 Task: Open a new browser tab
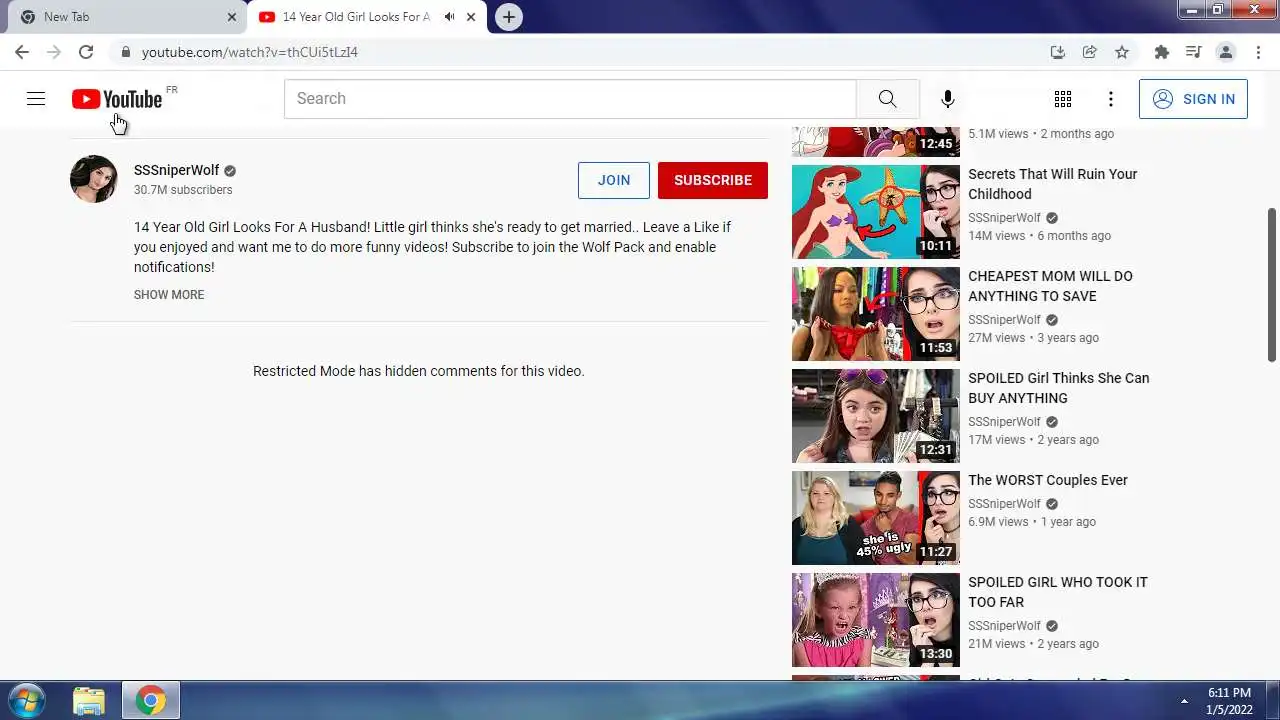(x=509, y=17)
